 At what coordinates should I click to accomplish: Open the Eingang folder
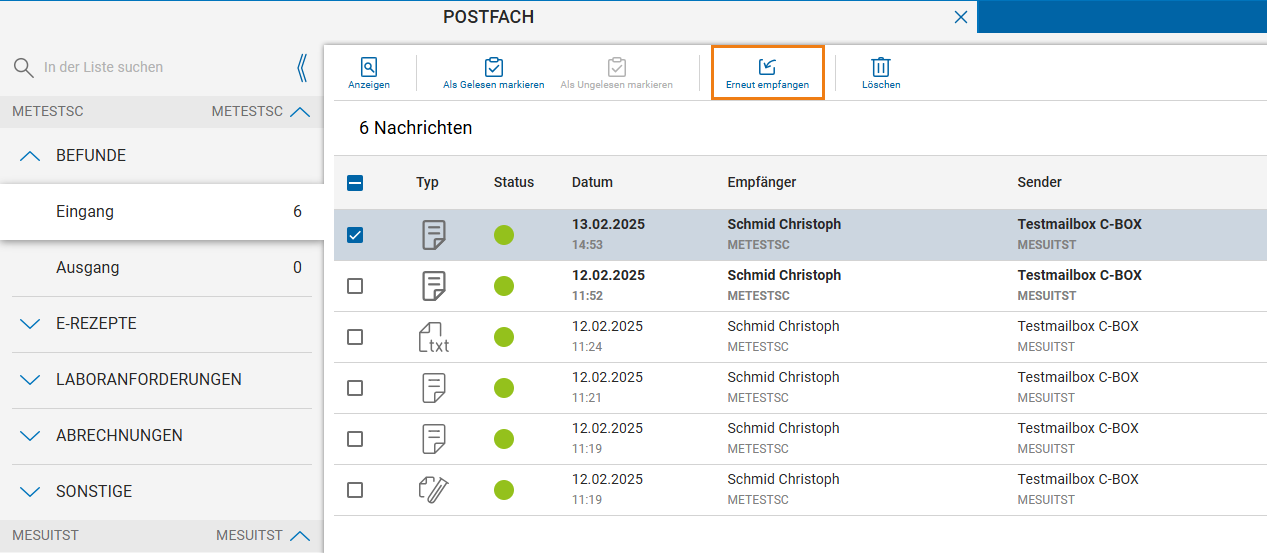tap(162, 212)
